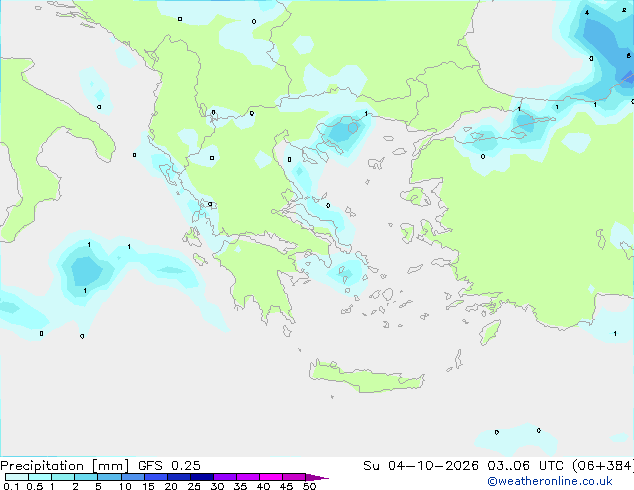
Task: Pick the bright magenta legend swatch at 40
Action: [271, 477]
